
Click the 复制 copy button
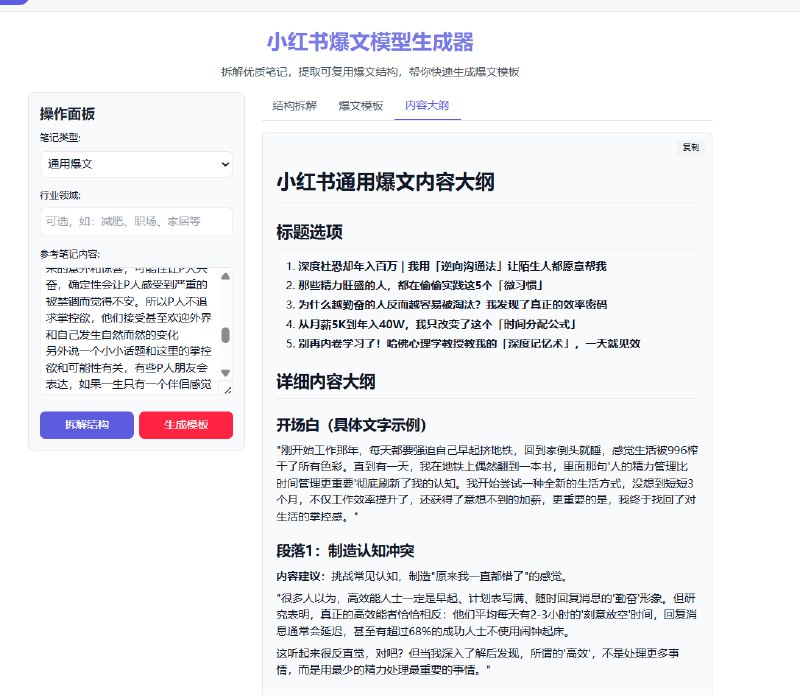pyautogui.click(x=691, y=147)
